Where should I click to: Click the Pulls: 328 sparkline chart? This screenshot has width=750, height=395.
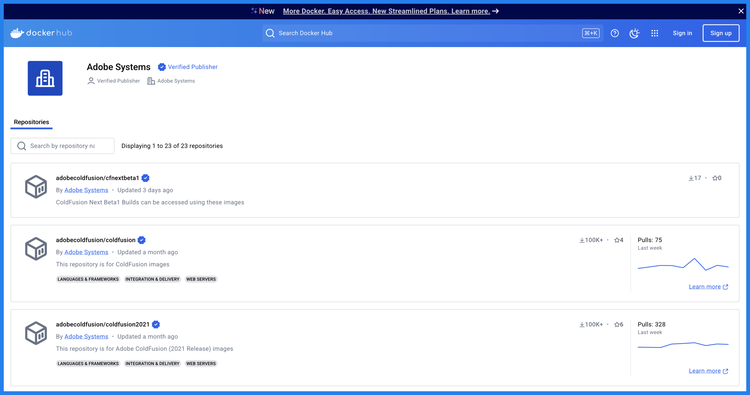[x=683, y=345]
